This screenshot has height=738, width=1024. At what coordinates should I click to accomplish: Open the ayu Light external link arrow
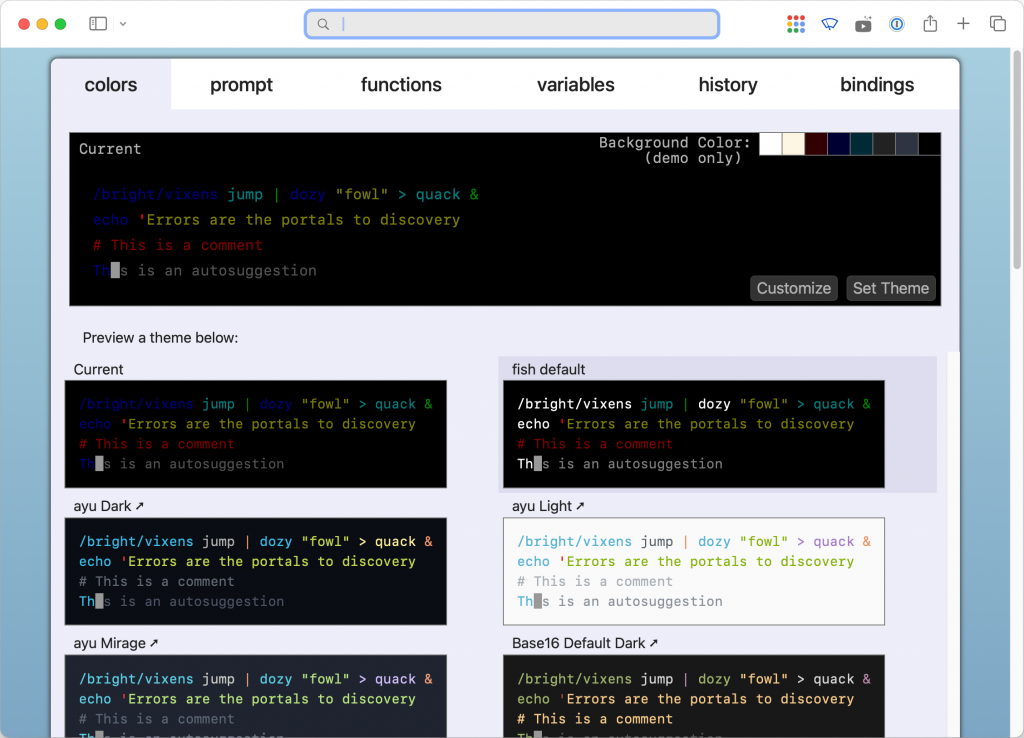[x=580, y=505]
